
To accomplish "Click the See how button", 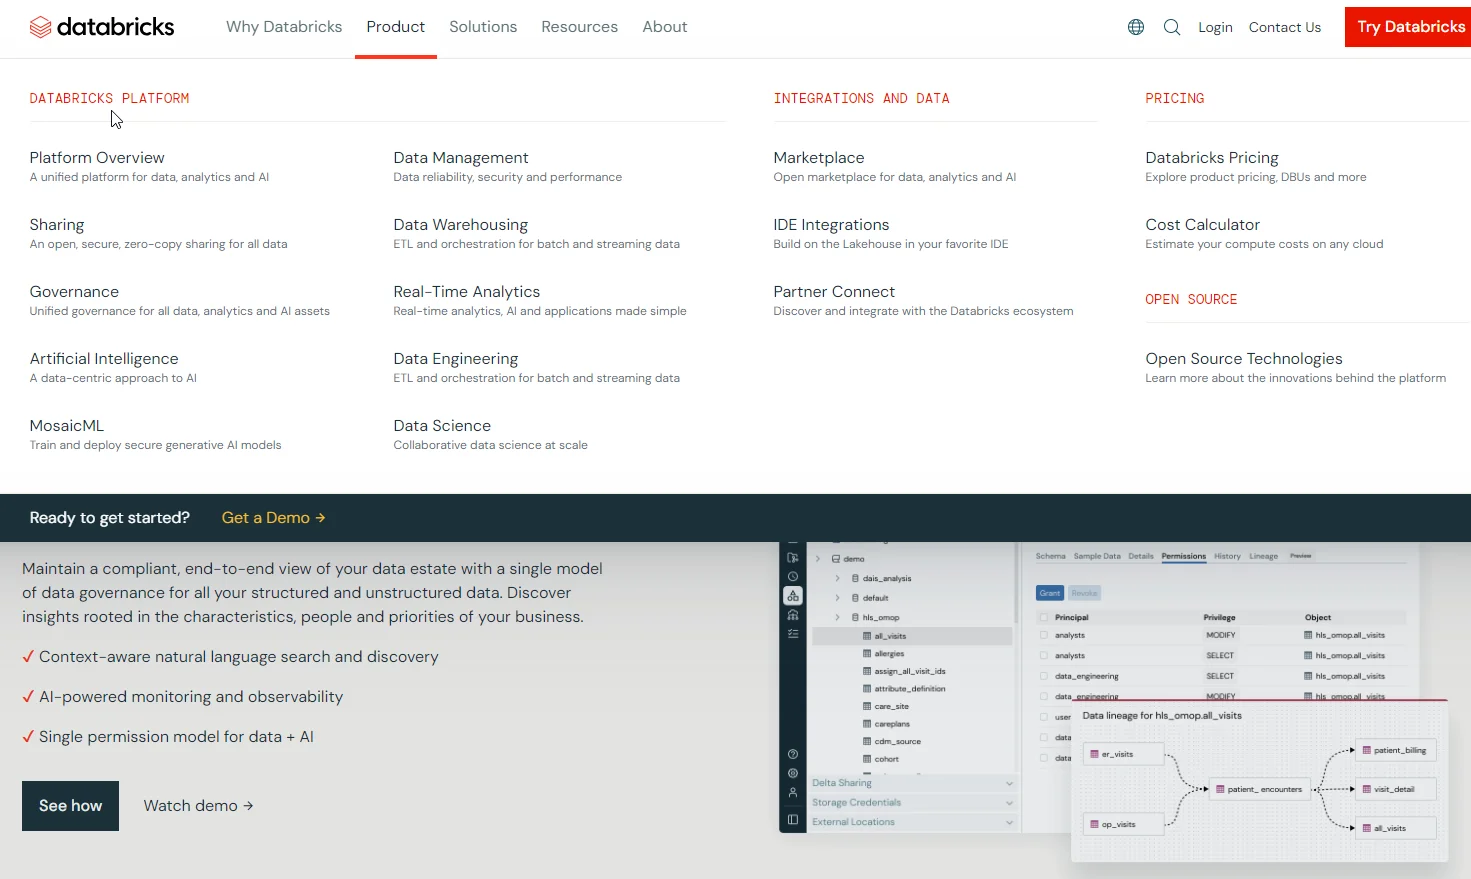I will click(70, 806).
